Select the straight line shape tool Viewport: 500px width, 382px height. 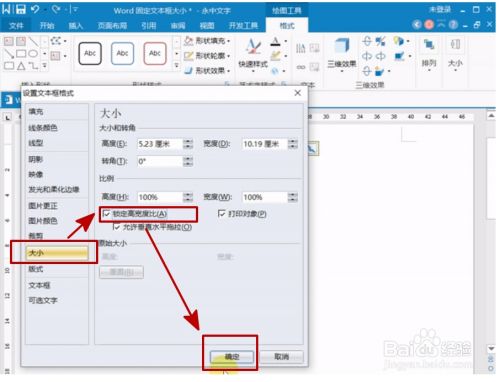pos(33,42)
